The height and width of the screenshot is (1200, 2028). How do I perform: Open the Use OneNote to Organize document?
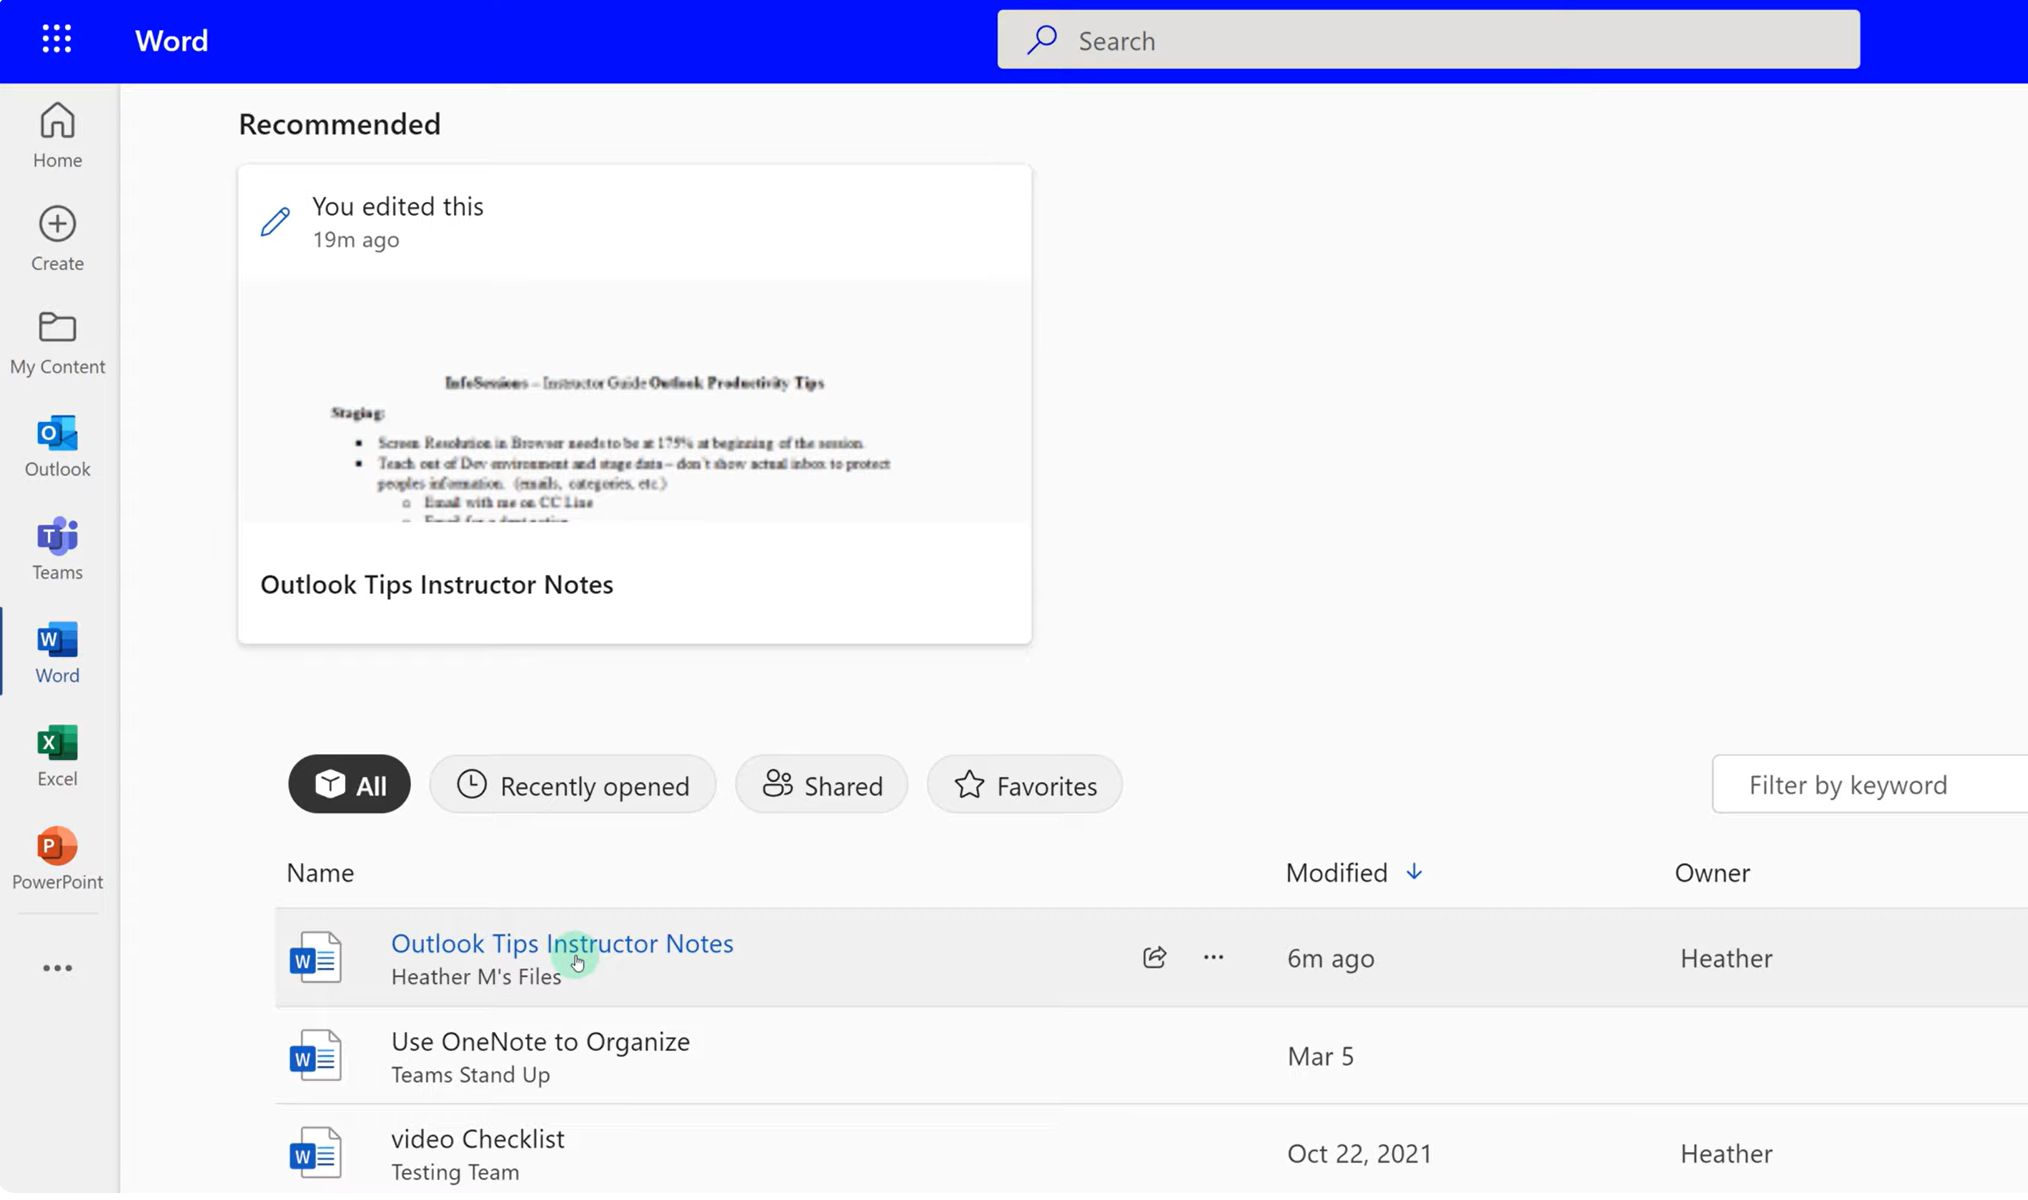click(x=540, y=1041)
